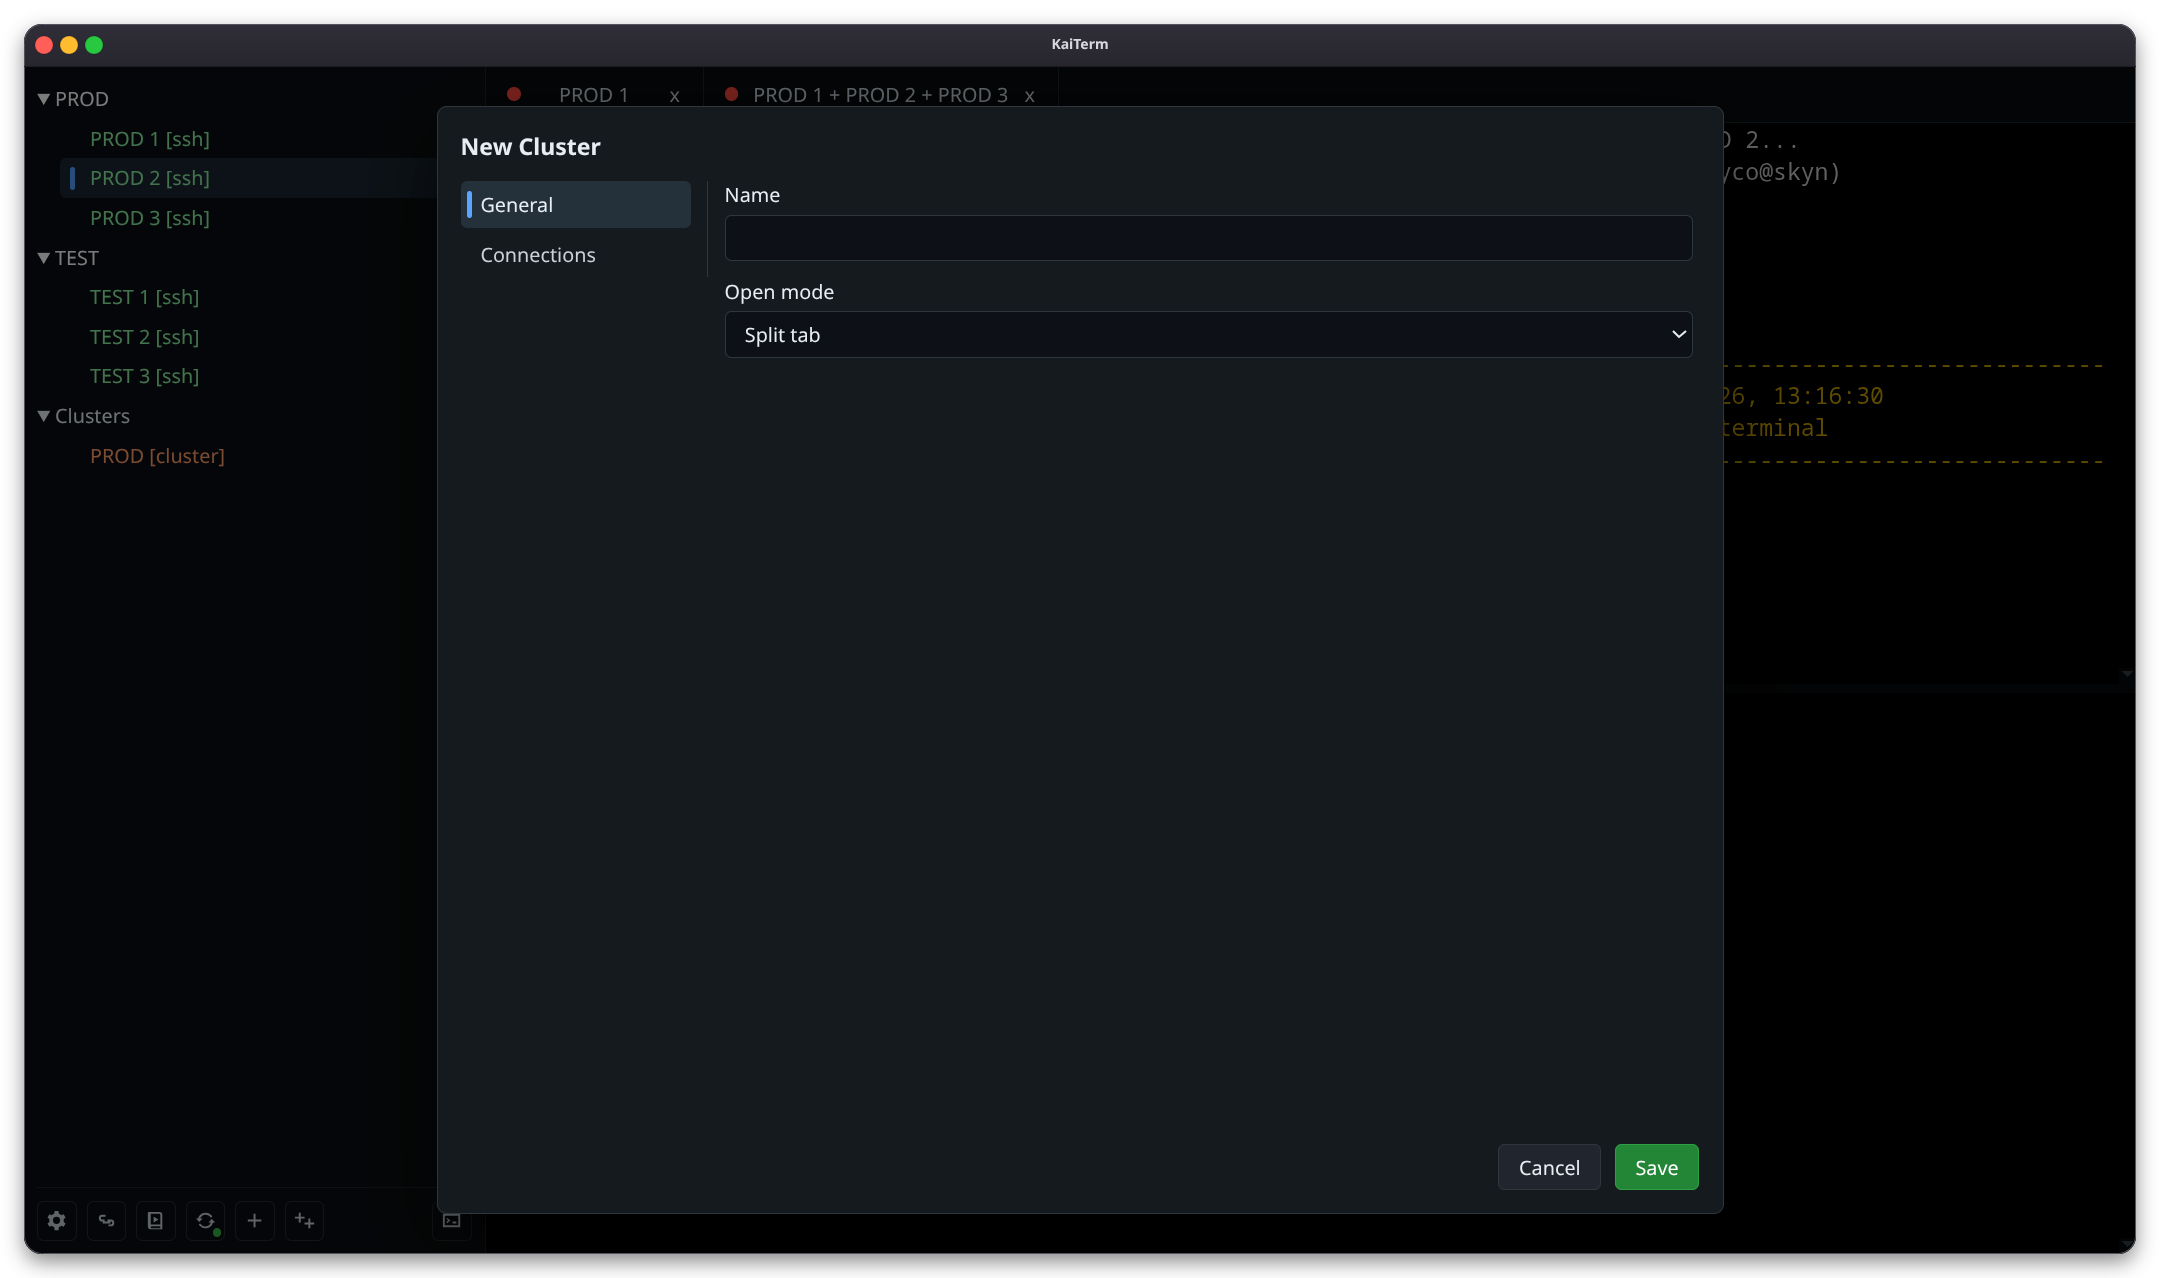The width and height of the screenshot is (2160, 1278).
Task: Select PROD [cluster] entry
Action: pyautogui.click(x=157, y=456)
